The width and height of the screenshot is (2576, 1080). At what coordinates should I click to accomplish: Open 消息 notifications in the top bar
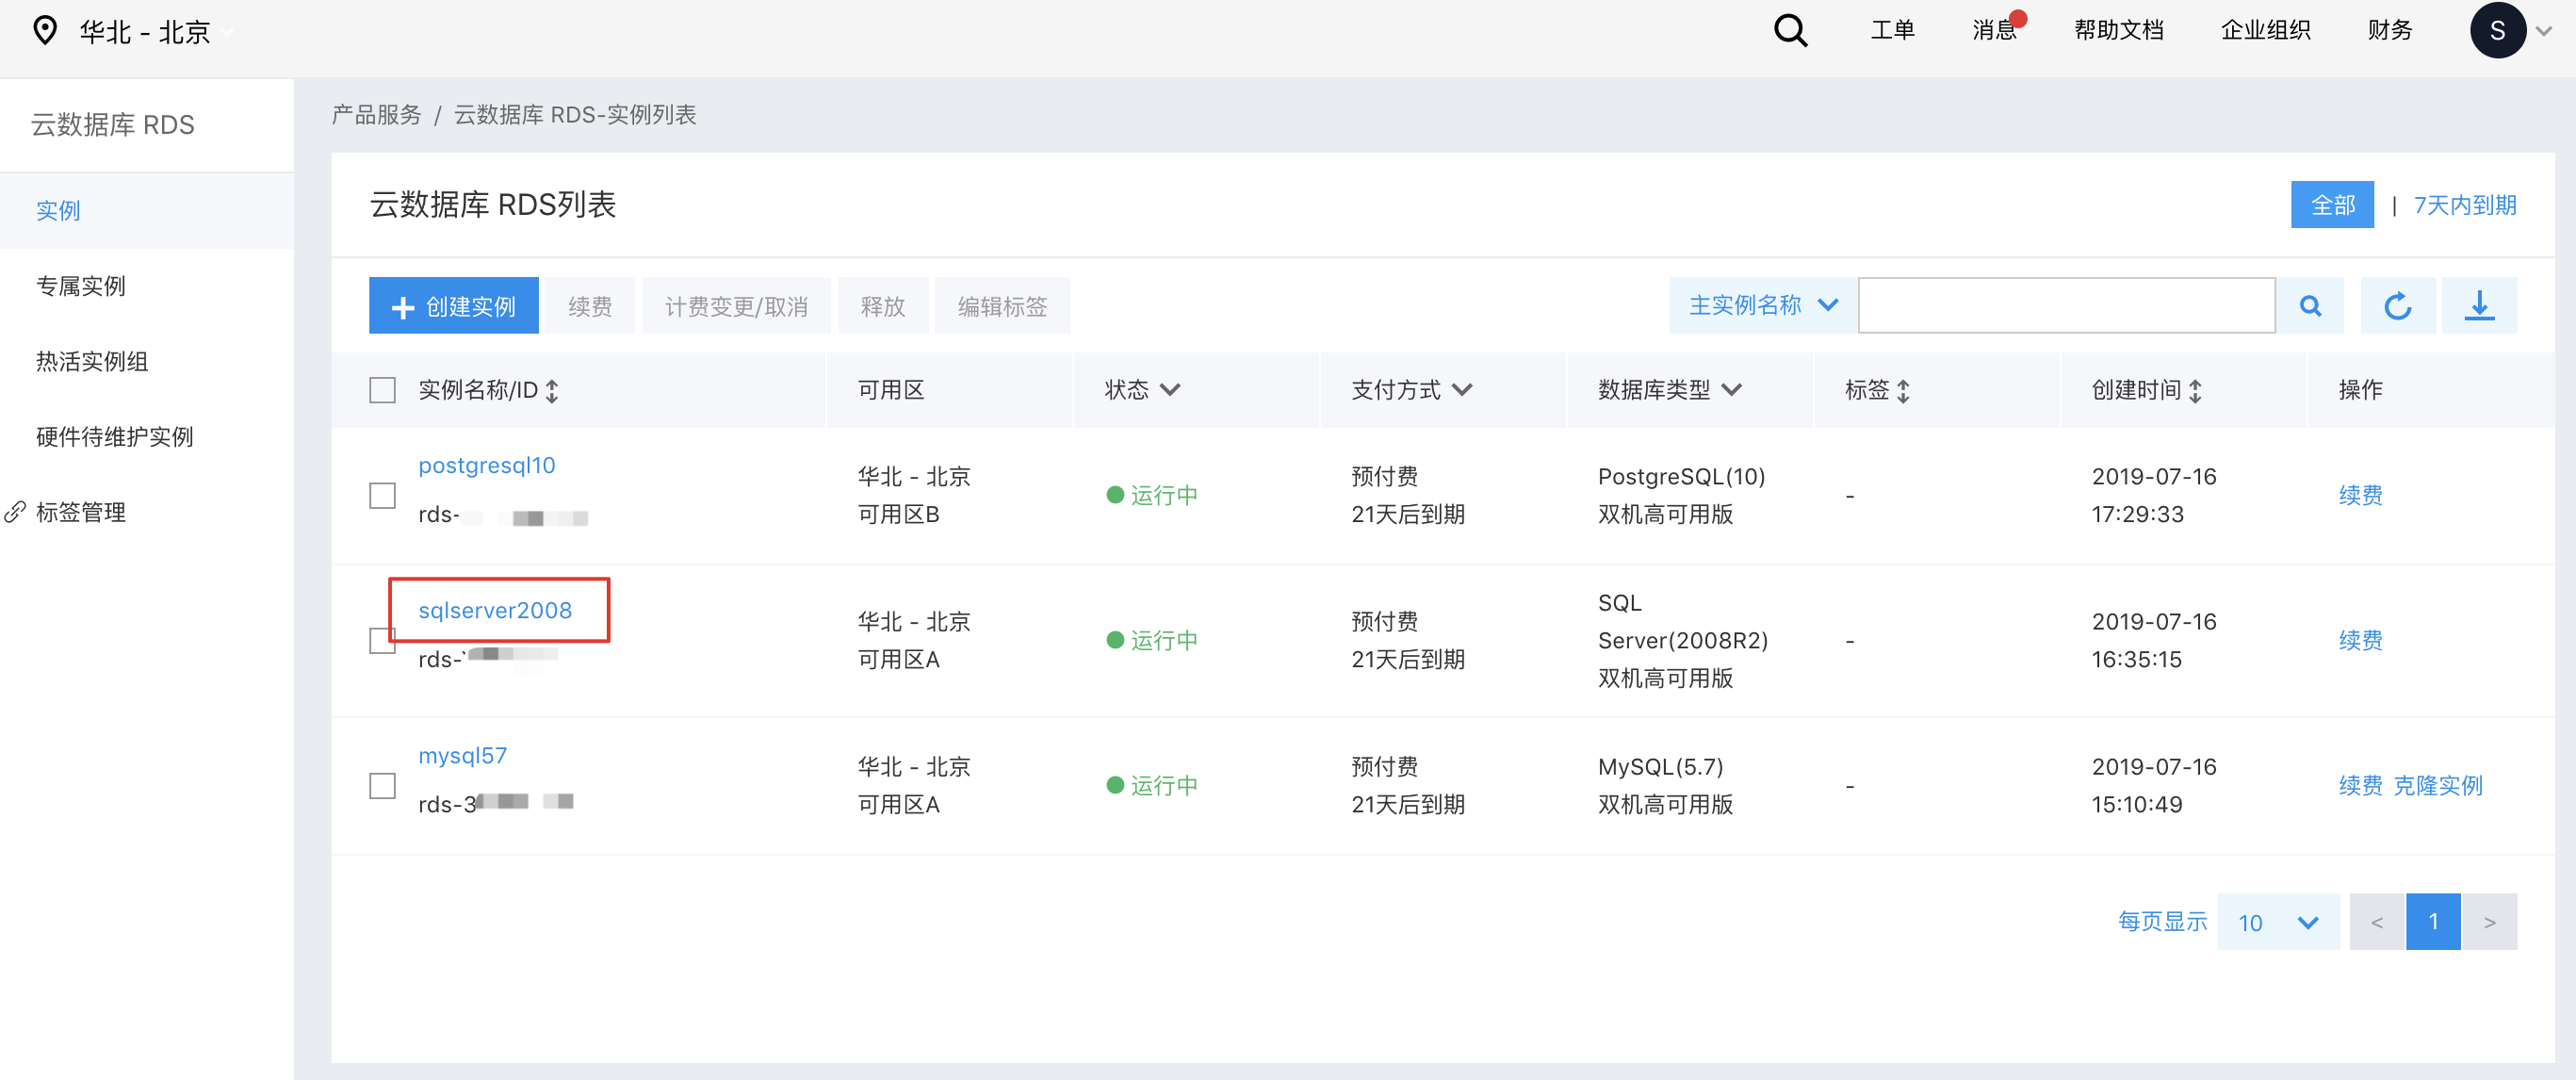coord(1995,31)
